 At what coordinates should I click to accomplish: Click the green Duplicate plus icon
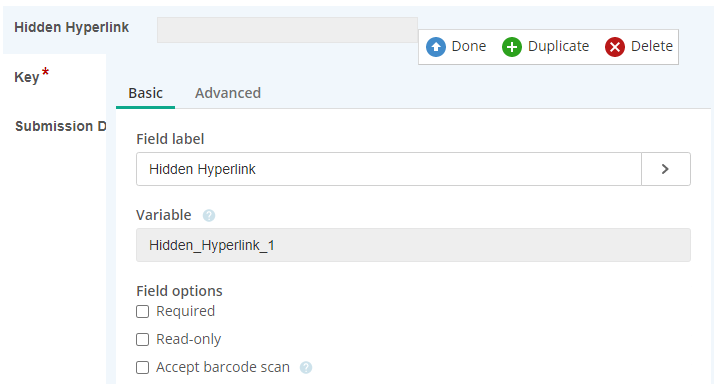pos(512,47)
